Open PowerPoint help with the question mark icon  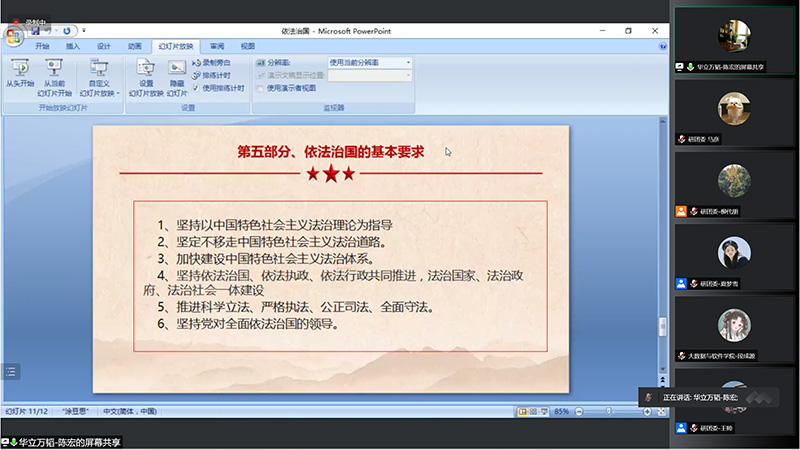click(x=663, y=46)
